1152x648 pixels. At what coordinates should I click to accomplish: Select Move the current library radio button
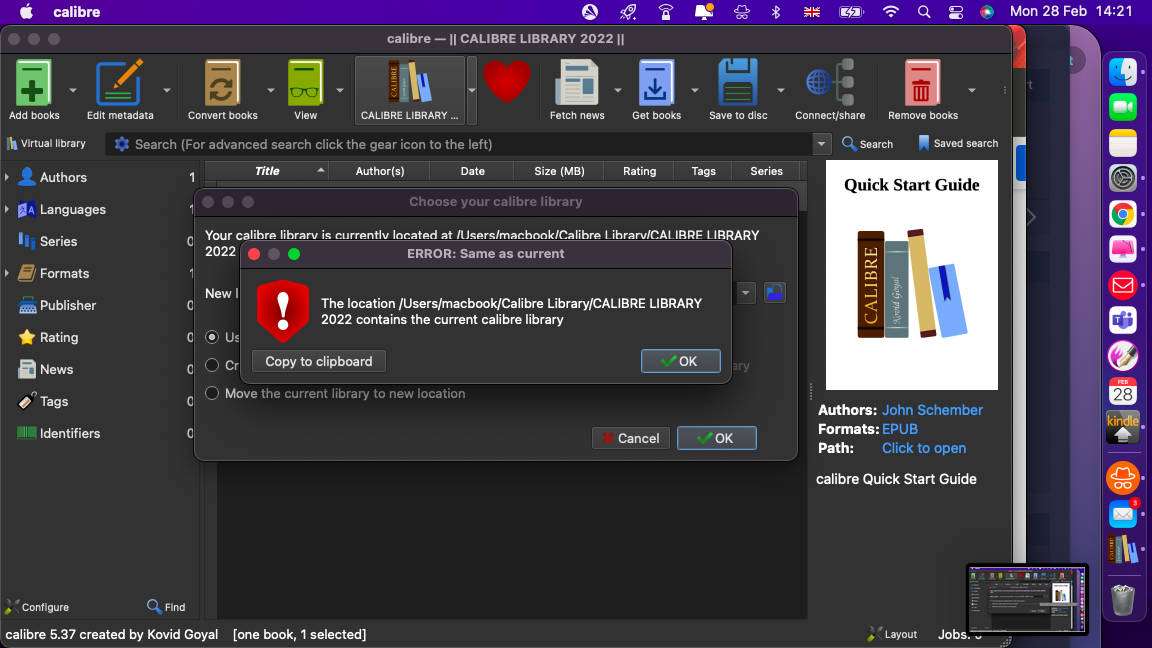pyautogui.click(x=212, y=394)
